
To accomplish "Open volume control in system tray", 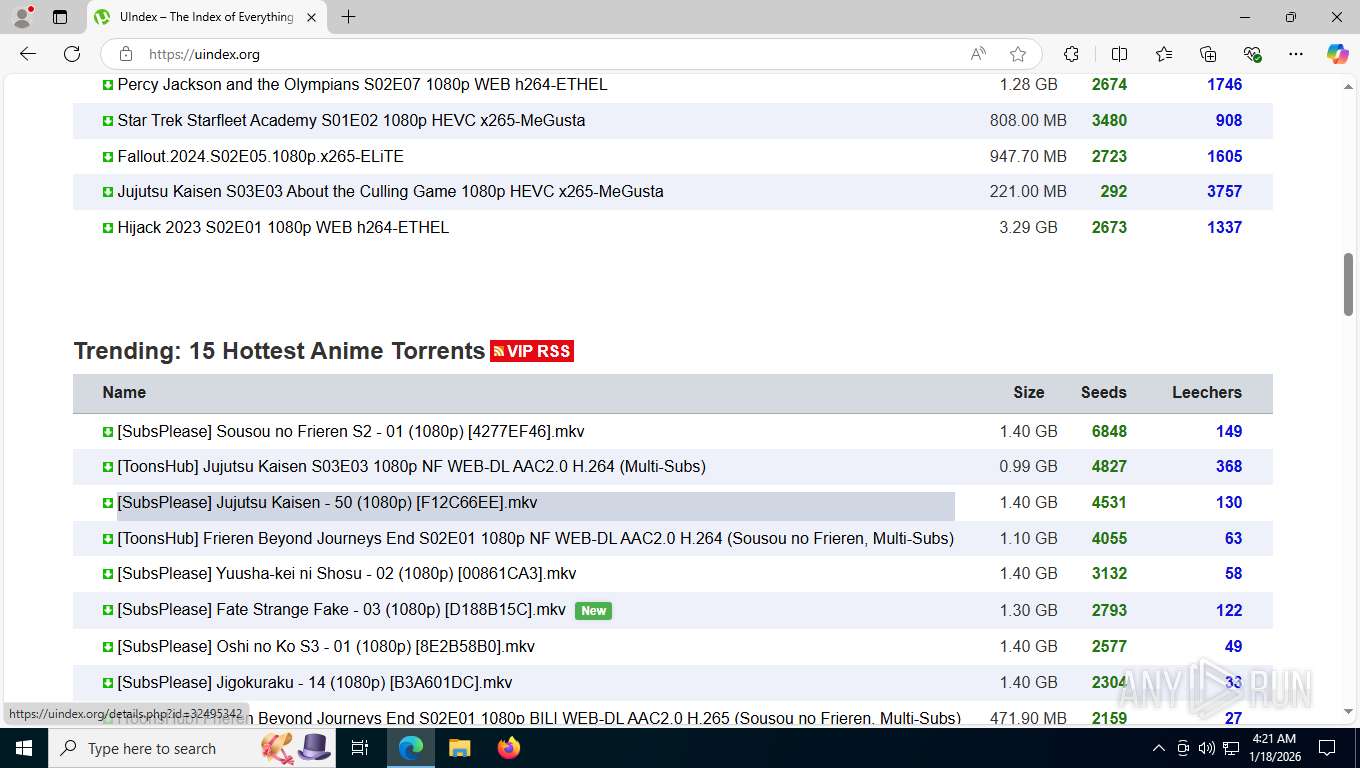I will point(1206,748).
